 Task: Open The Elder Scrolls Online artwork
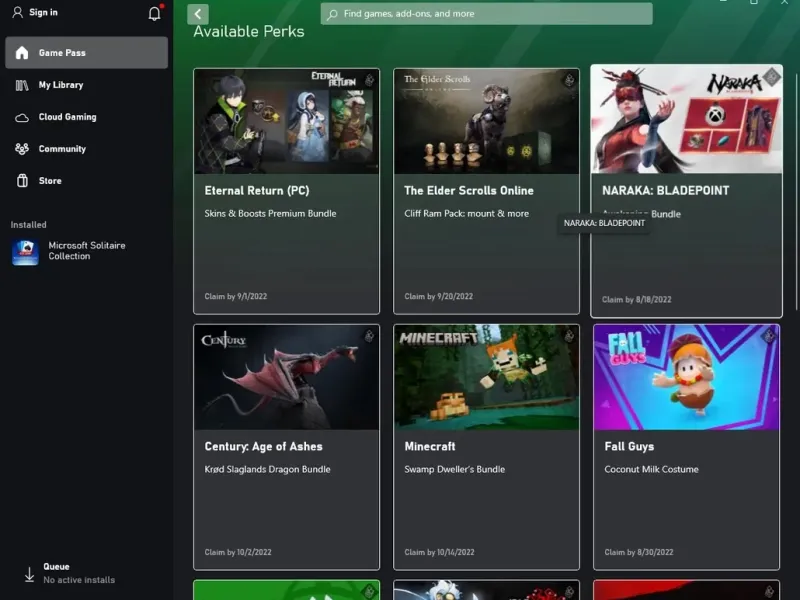coord(486,121)
